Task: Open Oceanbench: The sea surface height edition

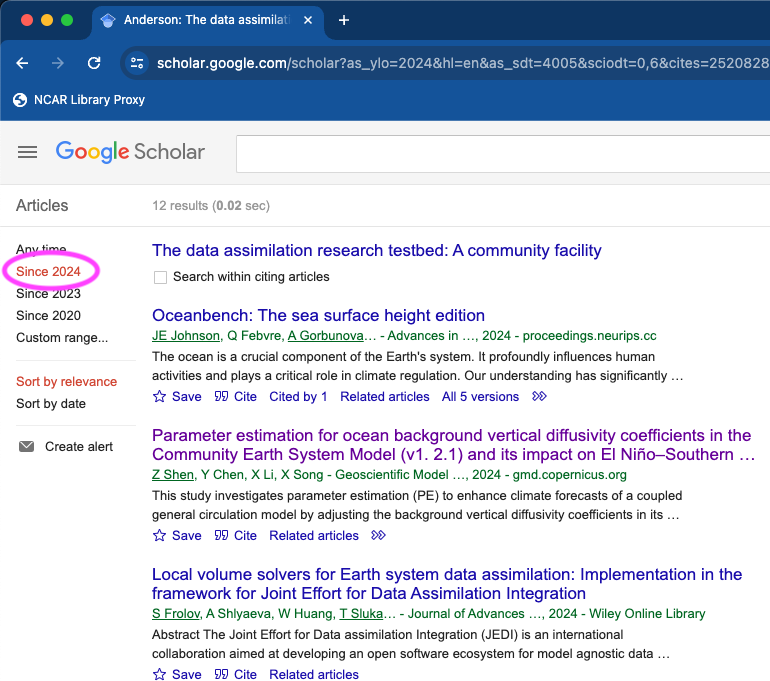Action: [318, 316]
